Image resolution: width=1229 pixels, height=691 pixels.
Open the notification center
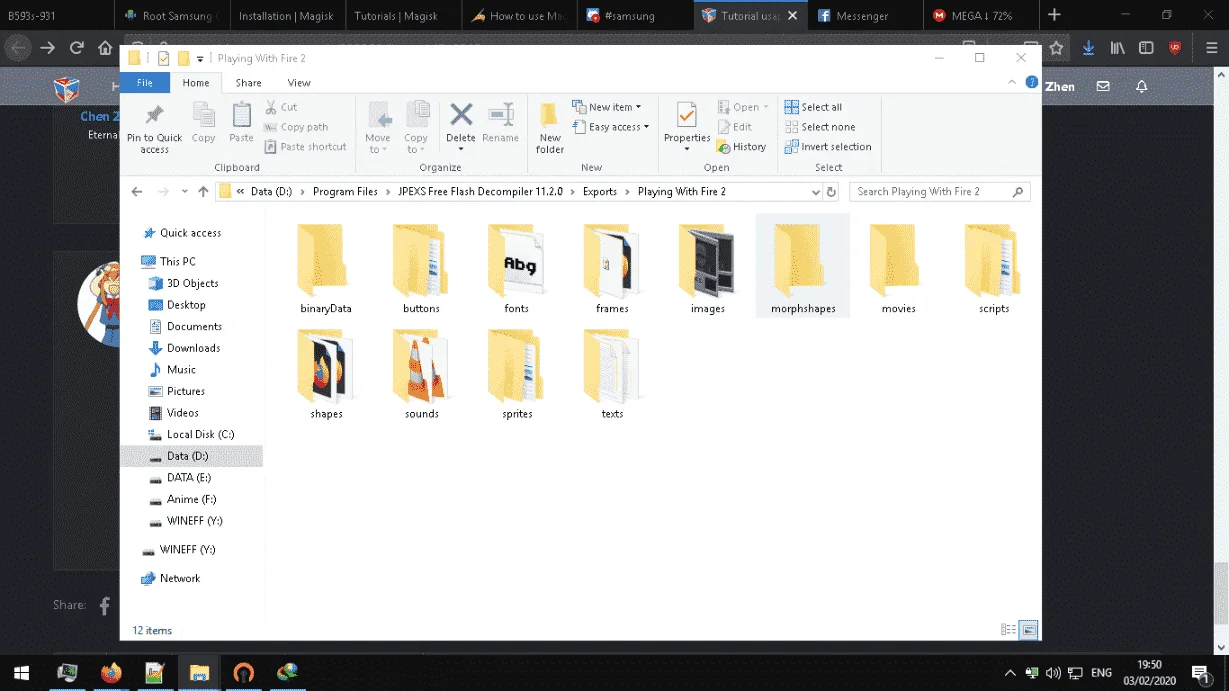coord(1200,672)
